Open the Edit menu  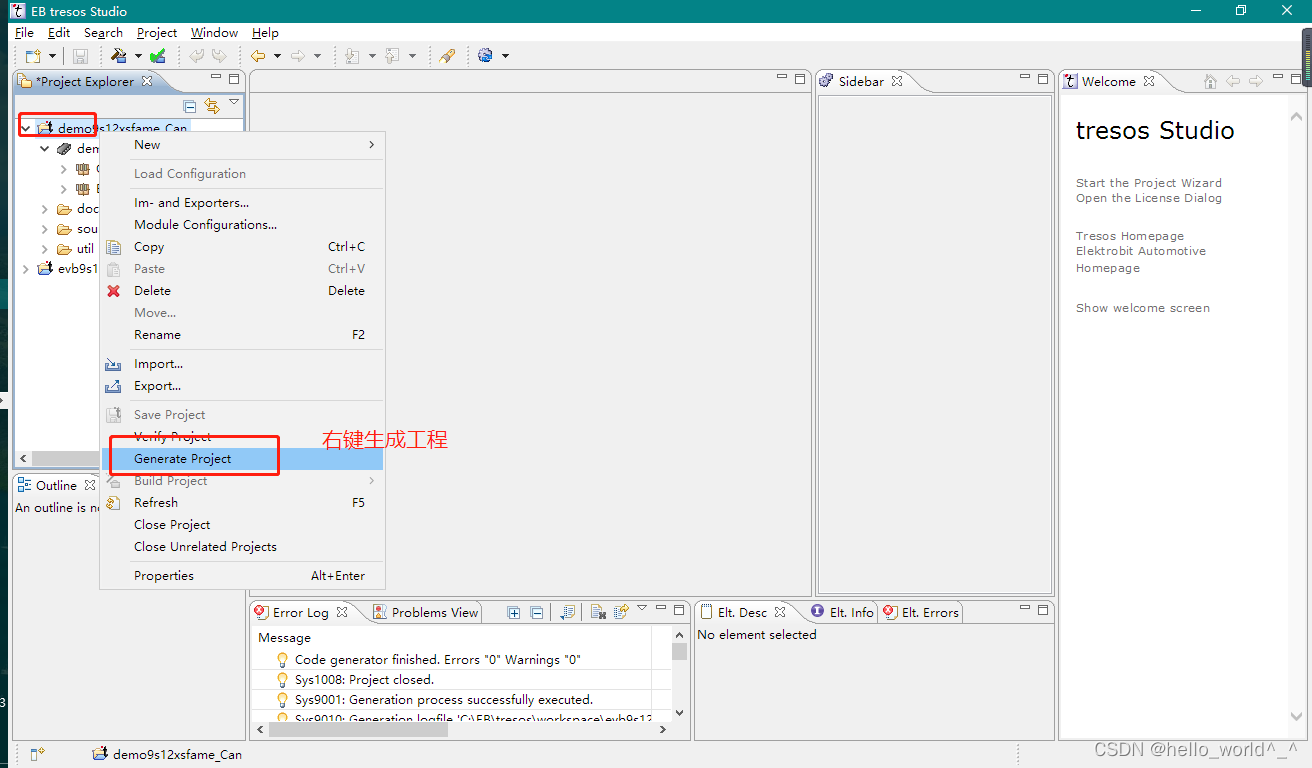59,33
